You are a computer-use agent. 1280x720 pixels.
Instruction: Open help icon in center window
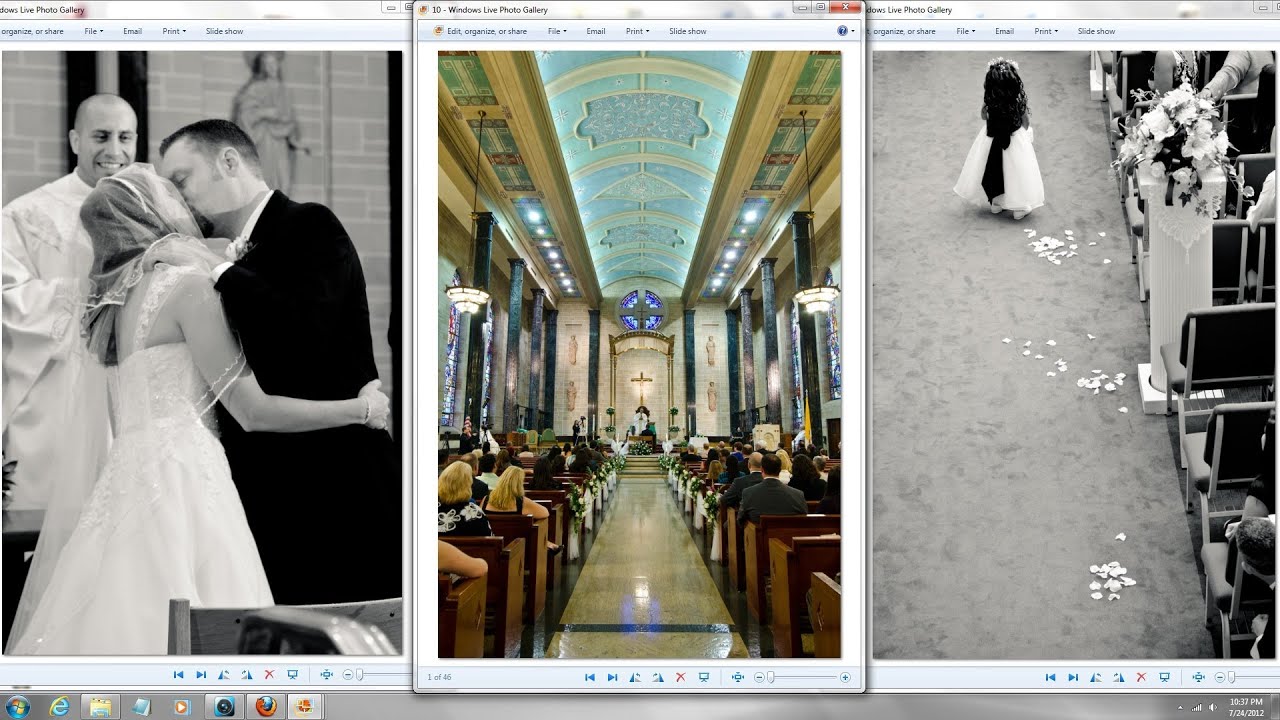coord(842,31)
